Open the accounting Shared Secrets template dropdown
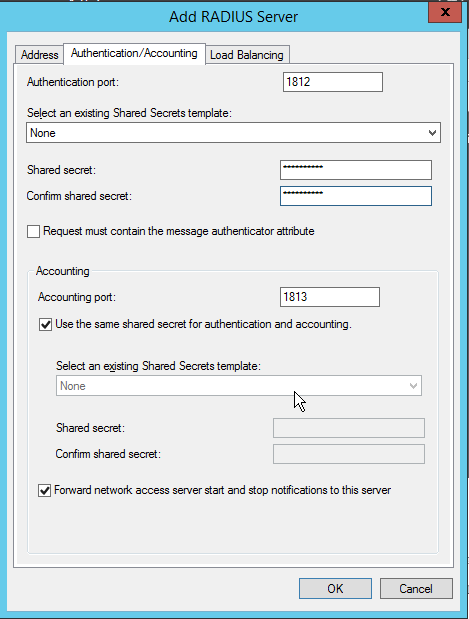Viewport: 469px width, 619px height. (239, 386)
